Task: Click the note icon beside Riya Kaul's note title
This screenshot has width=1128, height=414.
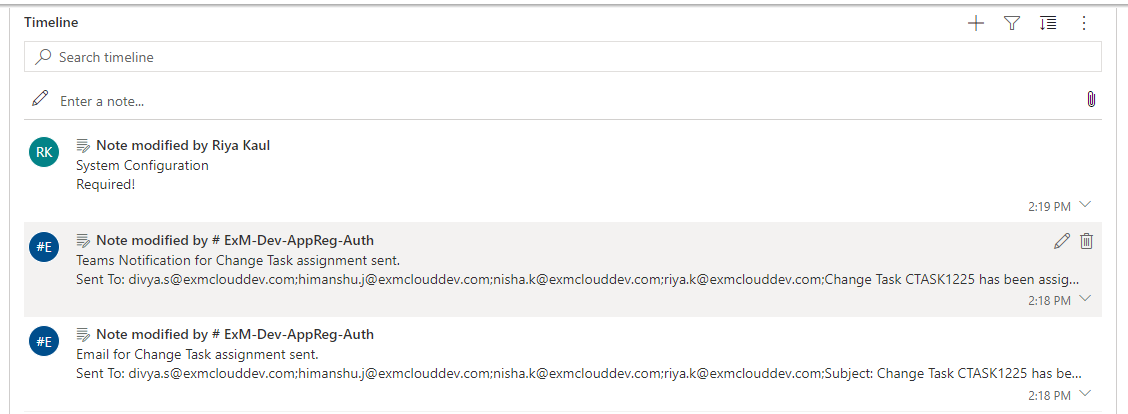Action: point(83,146)
